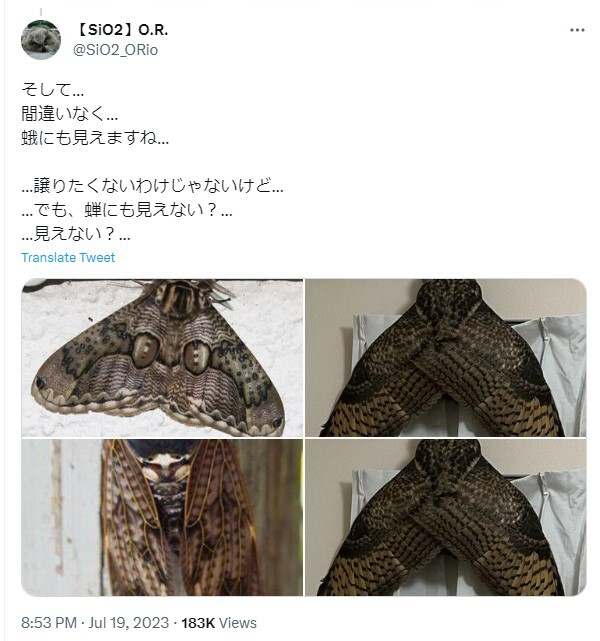
Task: Open the brown moth photo on white wall
Action: [x=162, y=358]
